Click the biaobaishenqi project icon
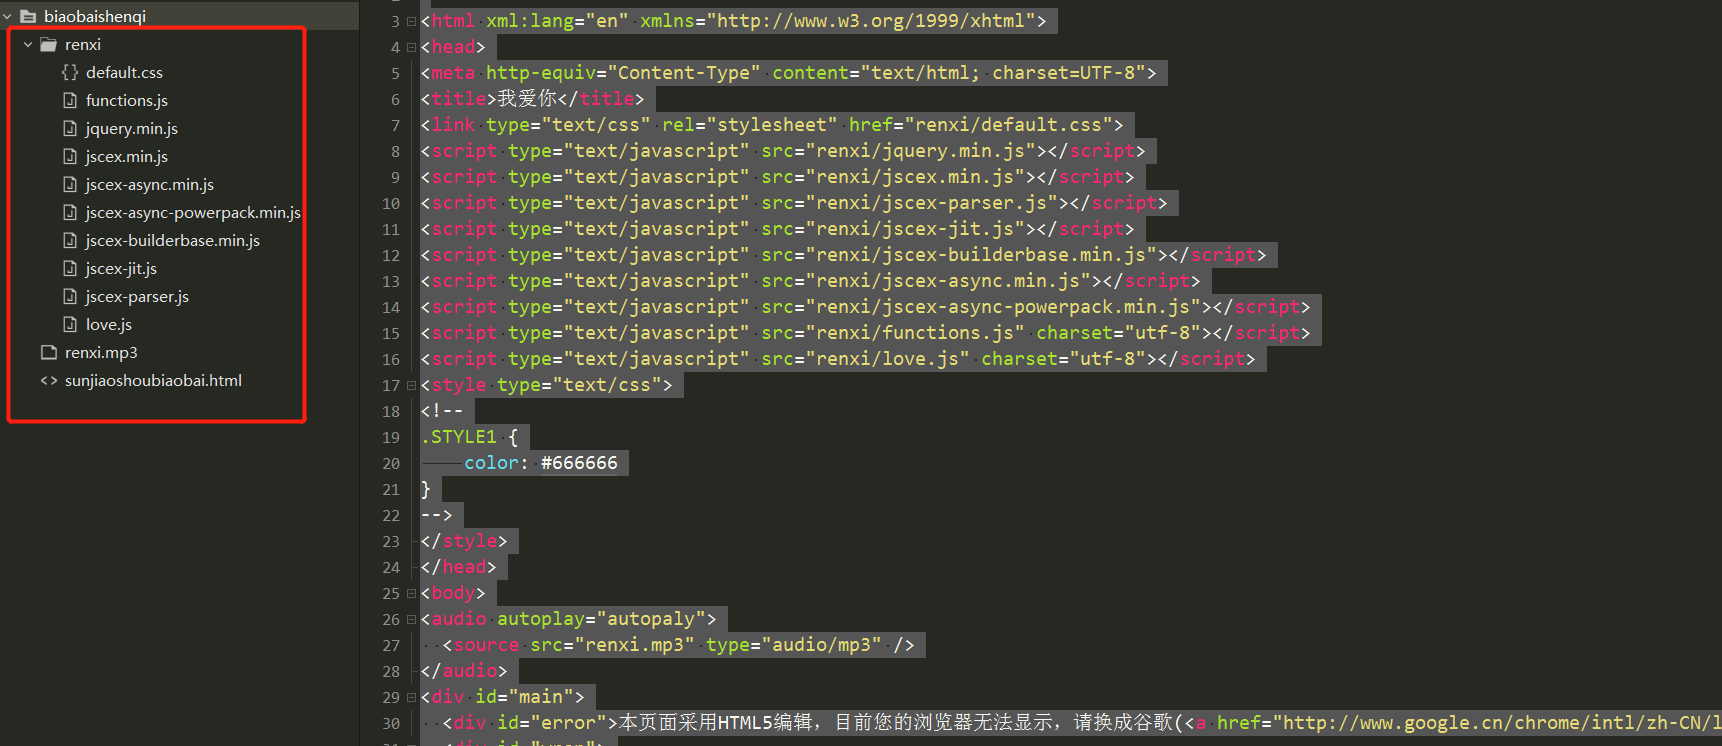The image size is (1722, 746). click(x=28, y=17)
